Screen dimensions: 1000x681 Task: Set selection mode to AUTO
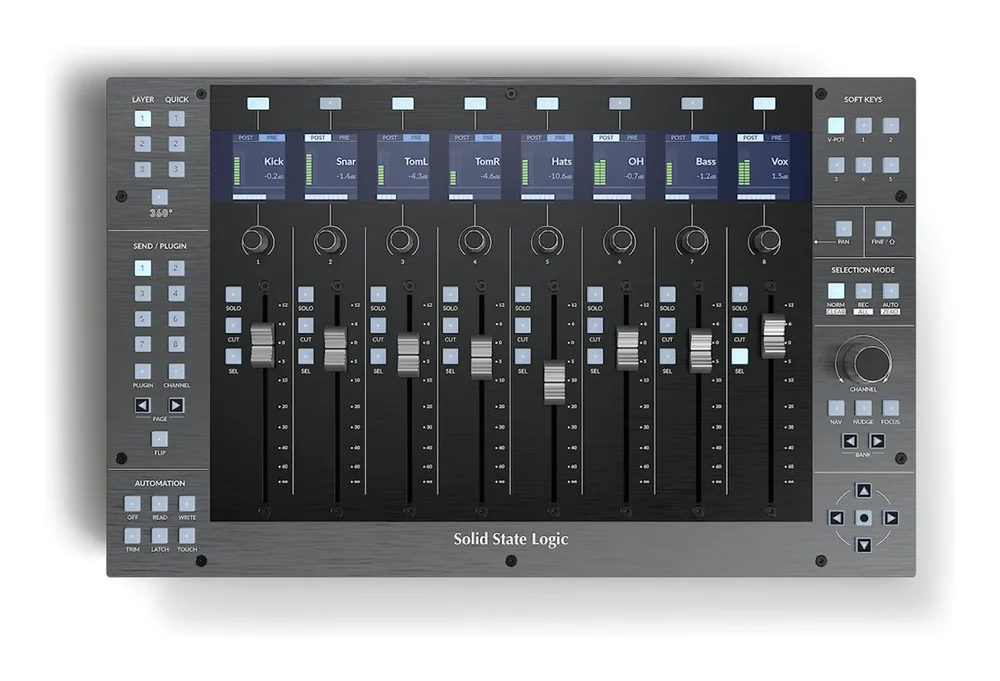890,291
